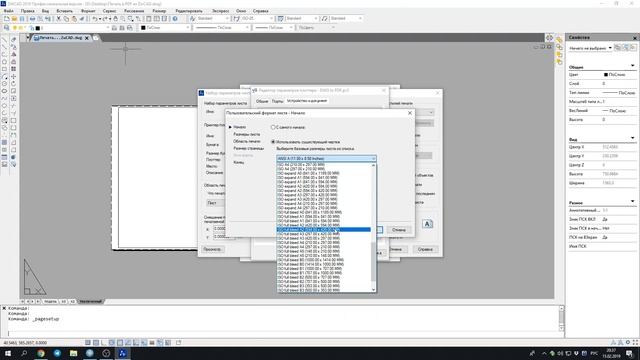Open the Экспресс menu
The image size is (640, 360).
[x=220, y=11]
